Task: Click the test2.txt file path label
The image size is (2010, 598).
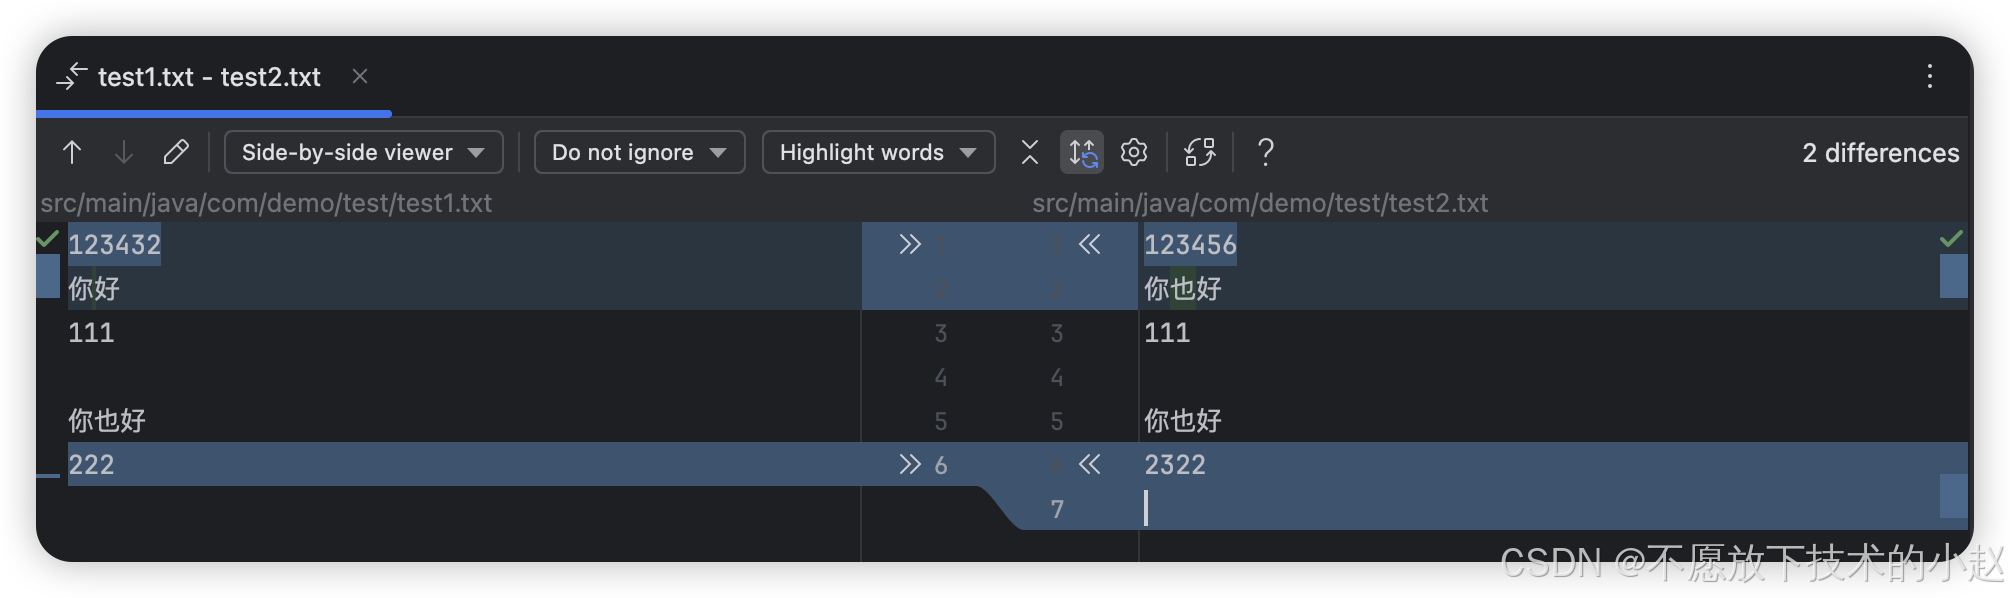Action: (1260, 203)
